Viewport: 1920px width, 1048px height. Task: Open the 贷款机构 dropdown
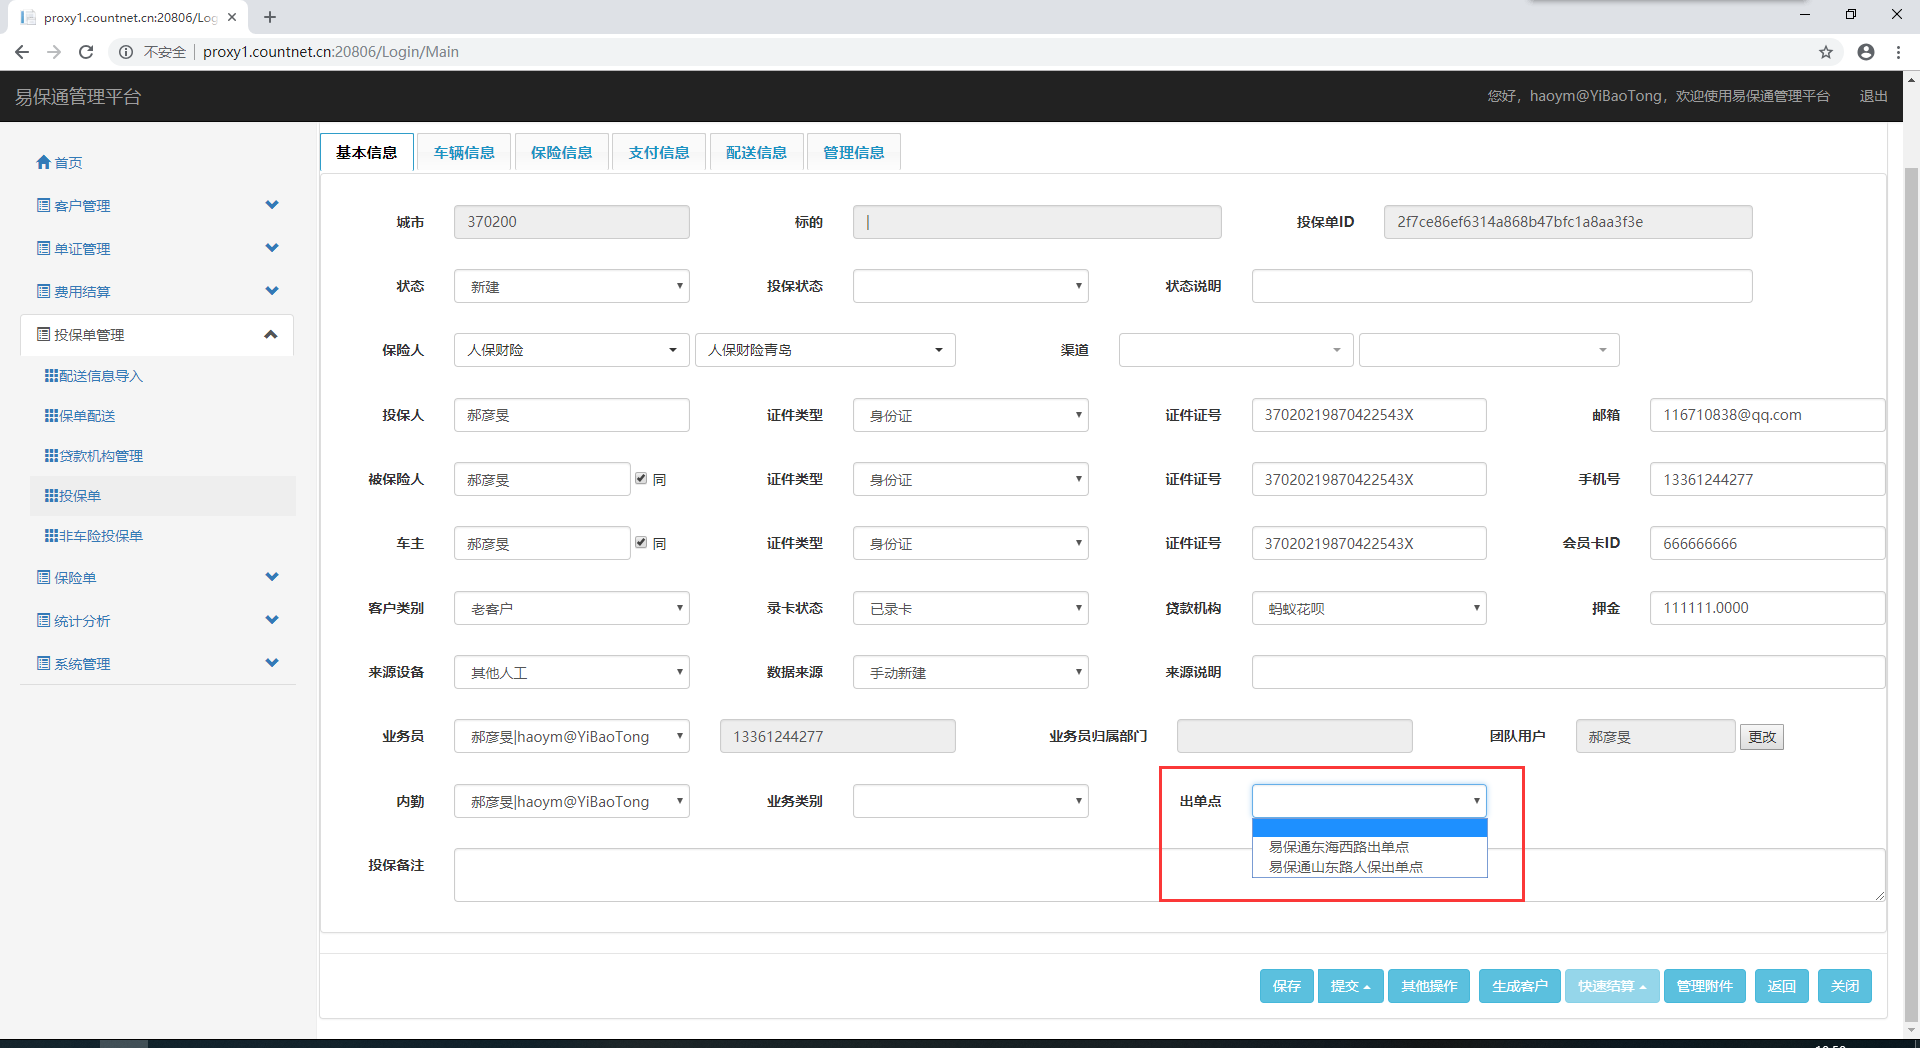click(x=1368, y=608)
